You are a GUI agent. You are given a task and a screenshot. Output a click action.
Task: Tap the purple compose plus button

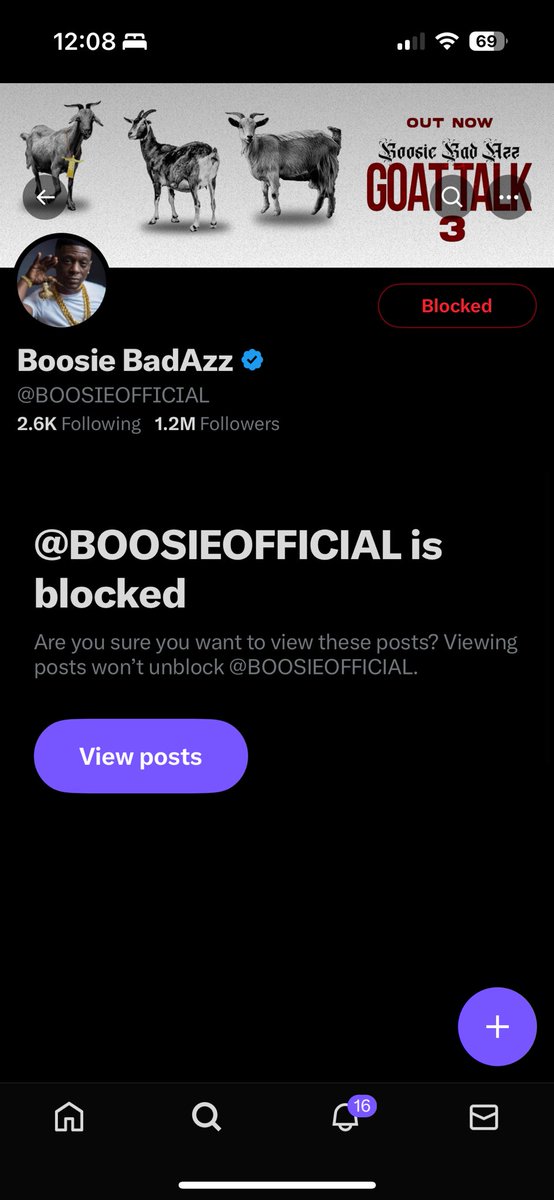497,1027
